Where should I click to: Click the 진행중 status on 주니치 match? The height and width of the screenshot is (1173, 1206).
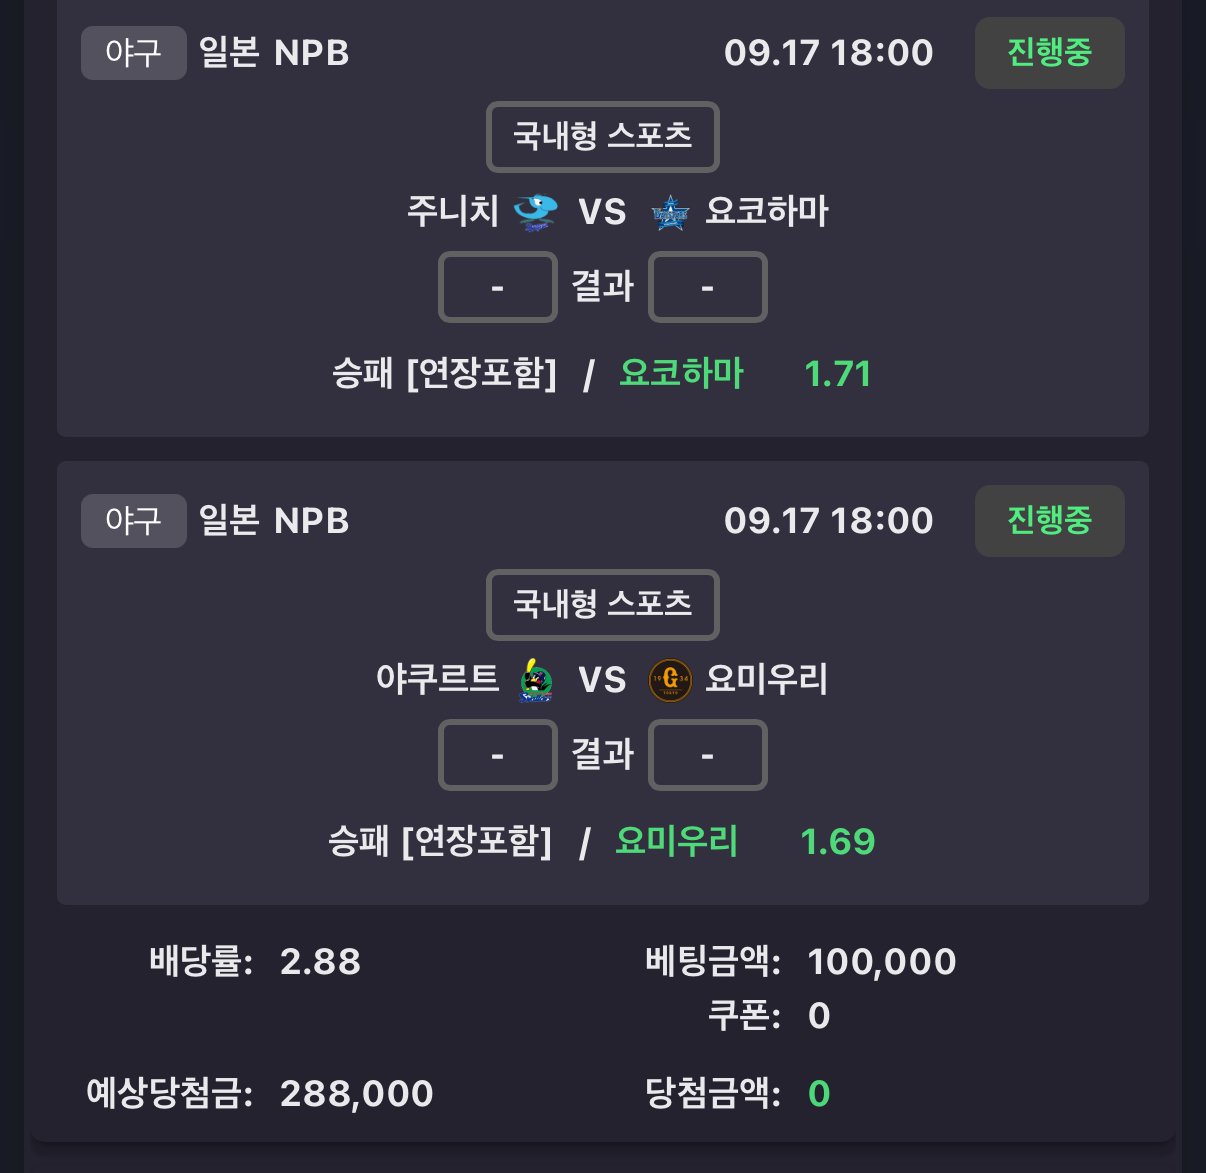(1049, 53)
